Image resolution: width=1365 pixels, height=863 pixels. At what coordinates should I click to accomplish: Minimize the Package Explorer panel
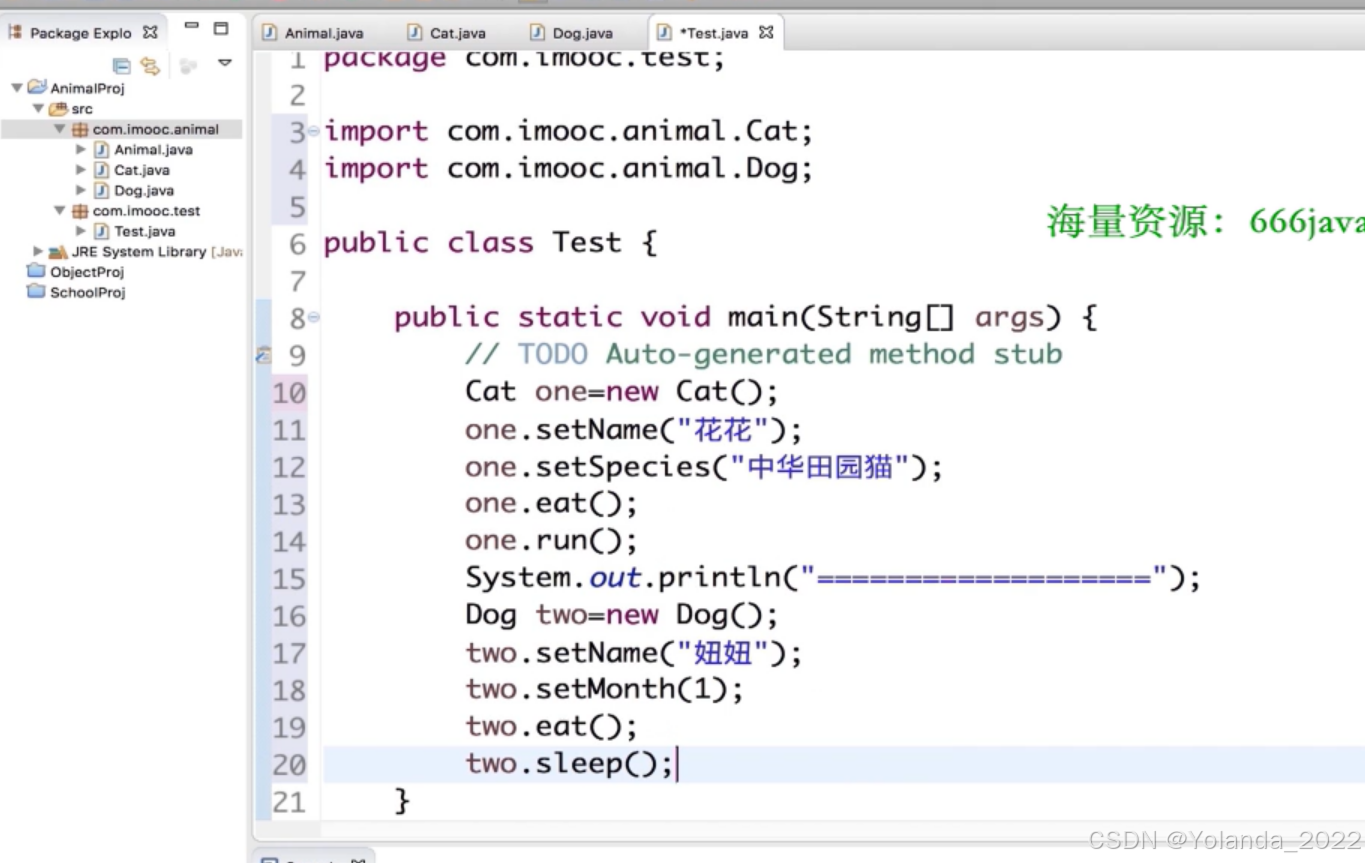click(x=192, y=27)
